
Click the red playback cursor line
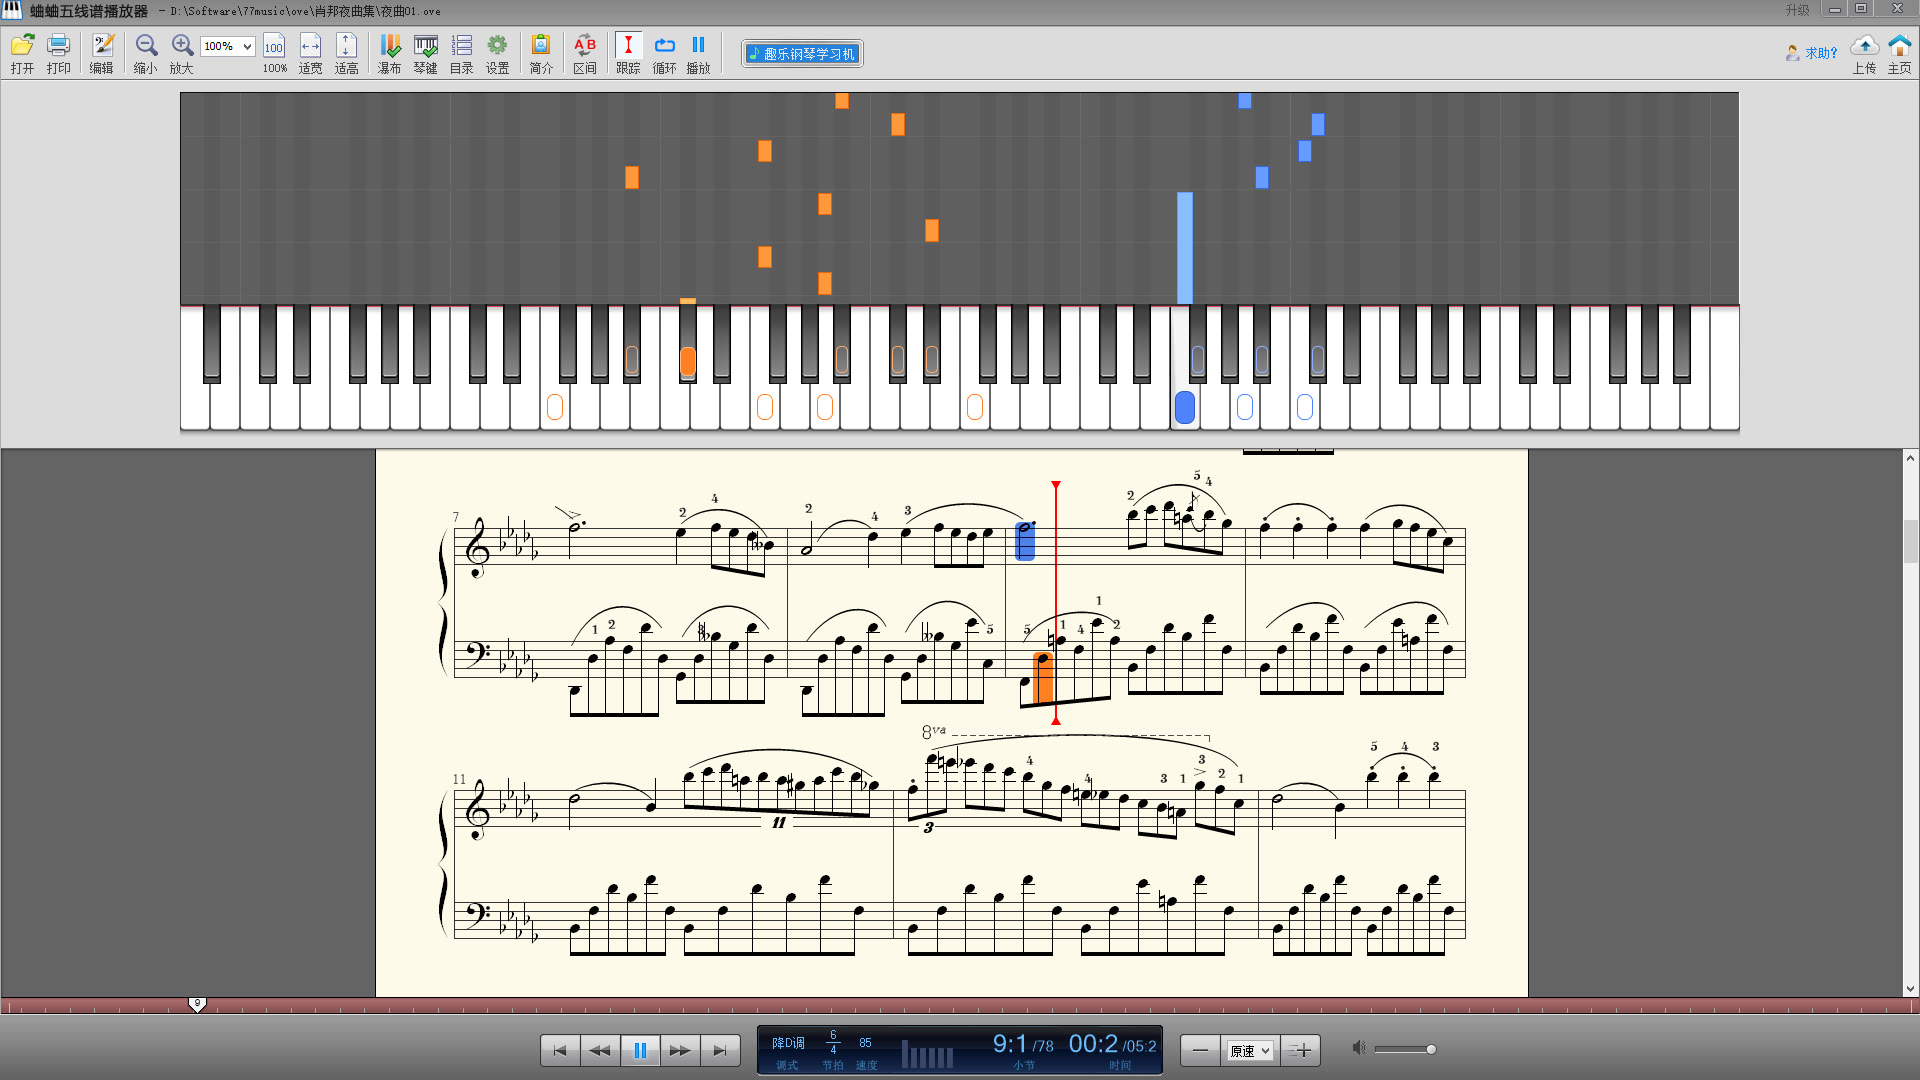coord(1055,603)
